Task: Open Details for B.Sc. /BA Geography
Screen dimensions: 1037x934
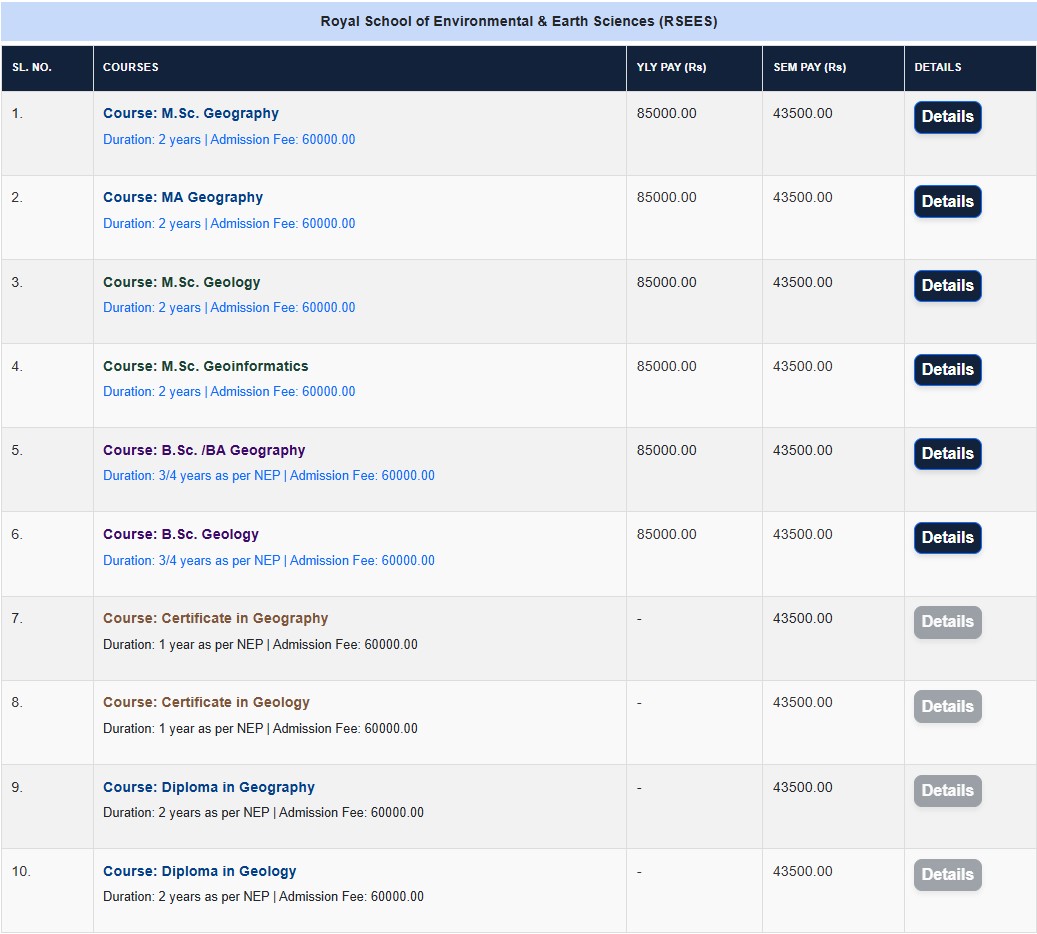Action: (x=947, y=454)
